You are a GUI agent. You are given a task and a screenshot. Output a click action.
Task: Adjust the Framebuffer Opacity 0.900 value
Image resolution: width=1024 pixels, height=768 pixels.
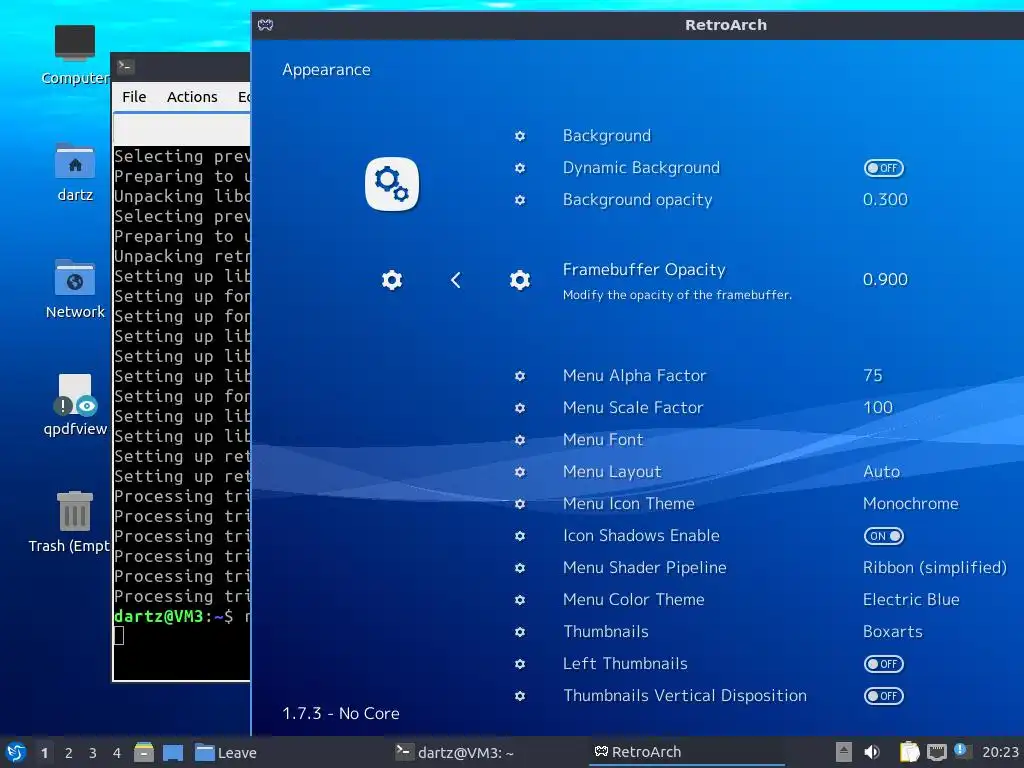885,280
